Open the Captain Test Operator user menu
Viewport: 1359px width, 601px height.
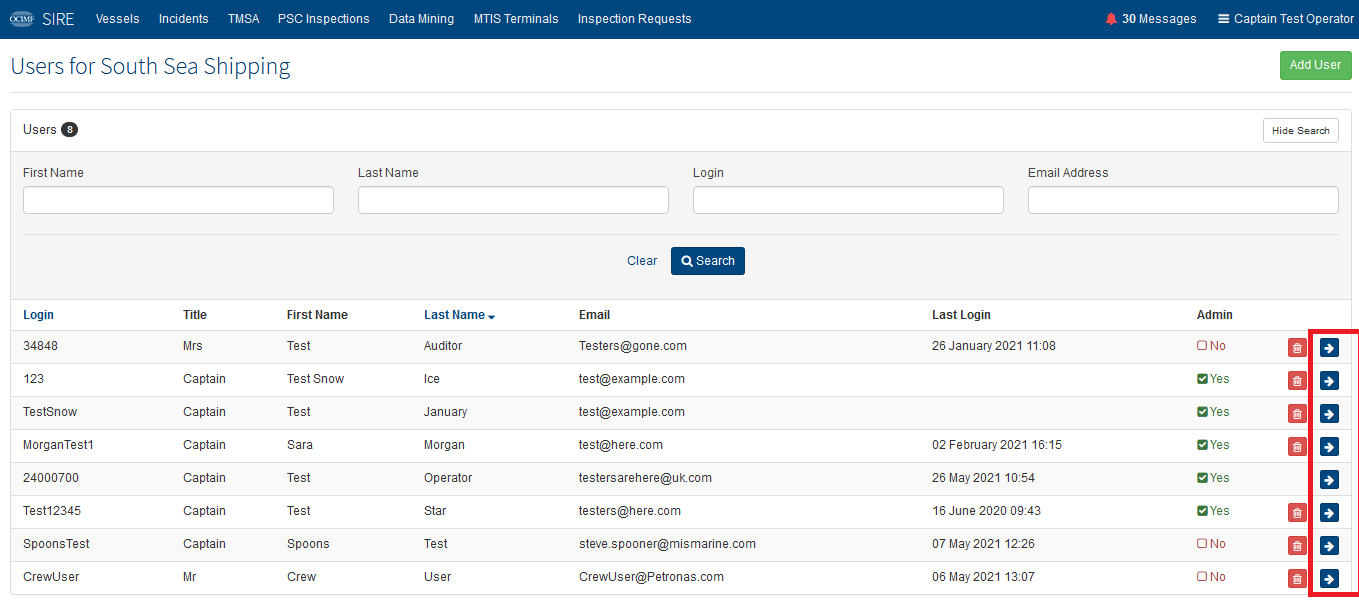pyautogui.click(x=1285, y=19)
